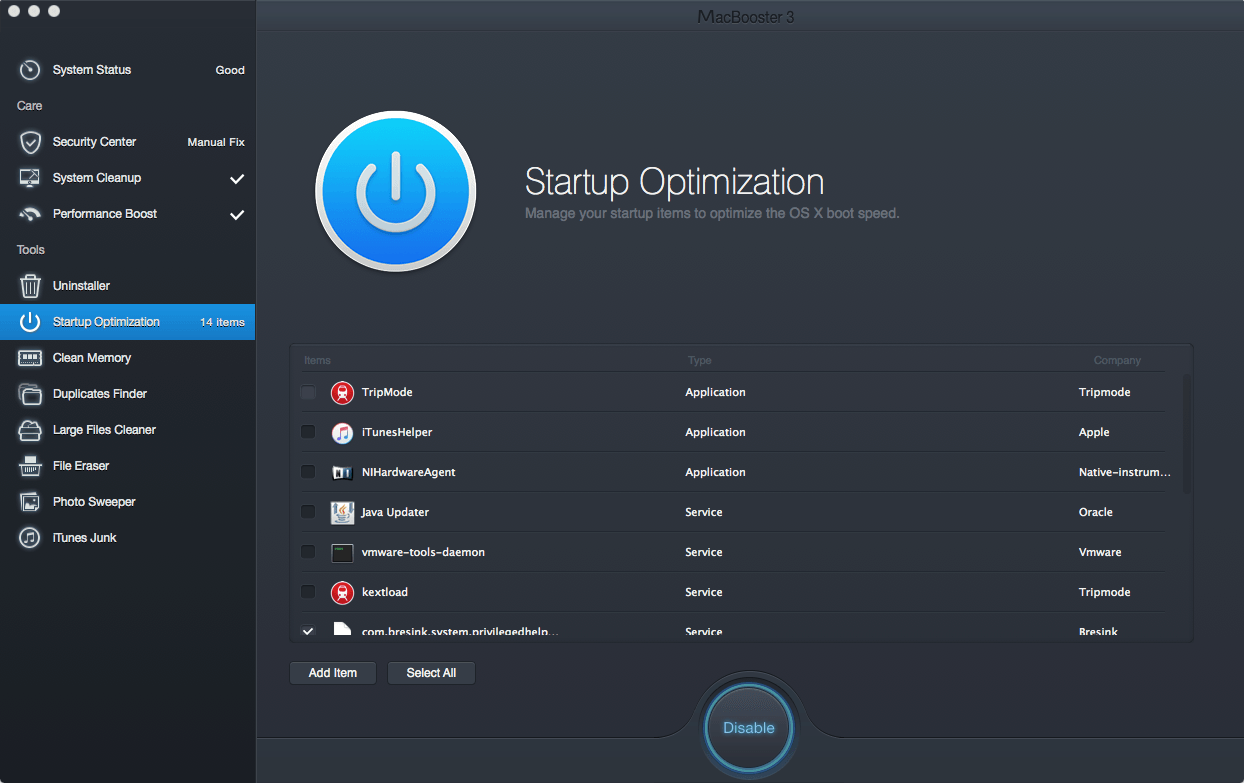
Task: Tick the NIHardwareAgent checkbox
Action: (x=308, y=472)
